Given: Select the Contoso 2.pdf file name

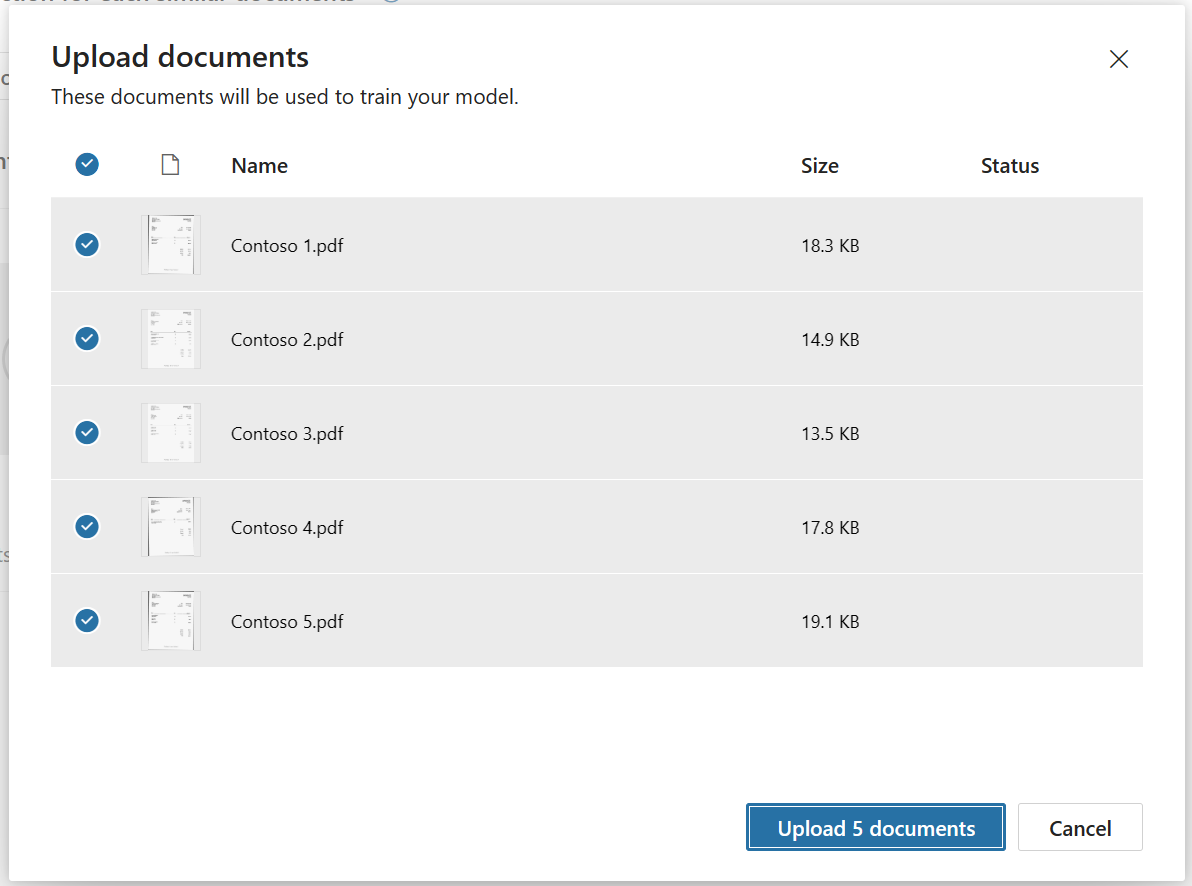Looking at the screenshot, I should (x=287, y=340).
